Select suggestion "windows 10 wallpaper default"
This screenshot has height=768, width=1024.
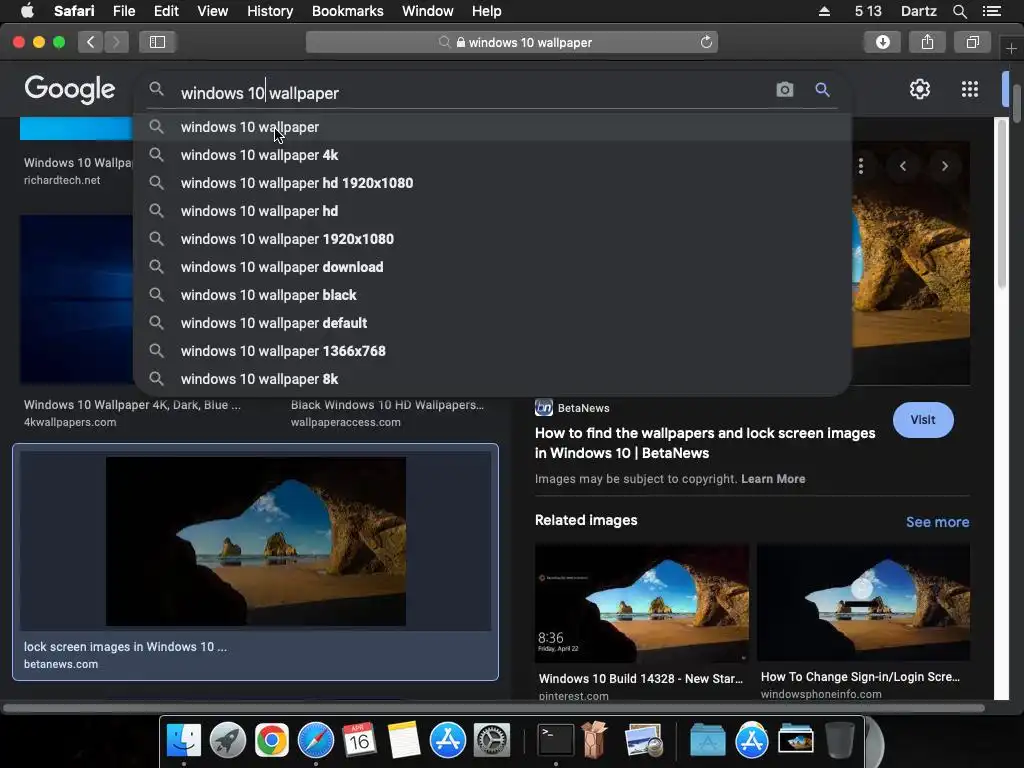[x=492, y=323]
